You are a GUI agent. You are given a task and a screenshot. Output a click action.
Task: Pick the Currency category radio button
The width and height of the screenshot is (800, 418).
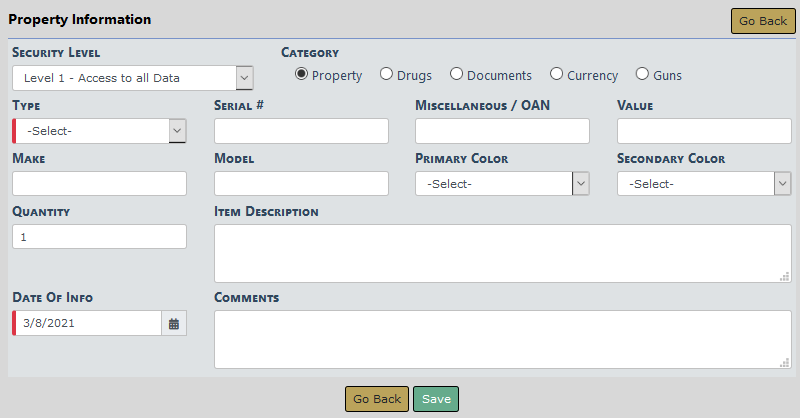pos(557,74)
